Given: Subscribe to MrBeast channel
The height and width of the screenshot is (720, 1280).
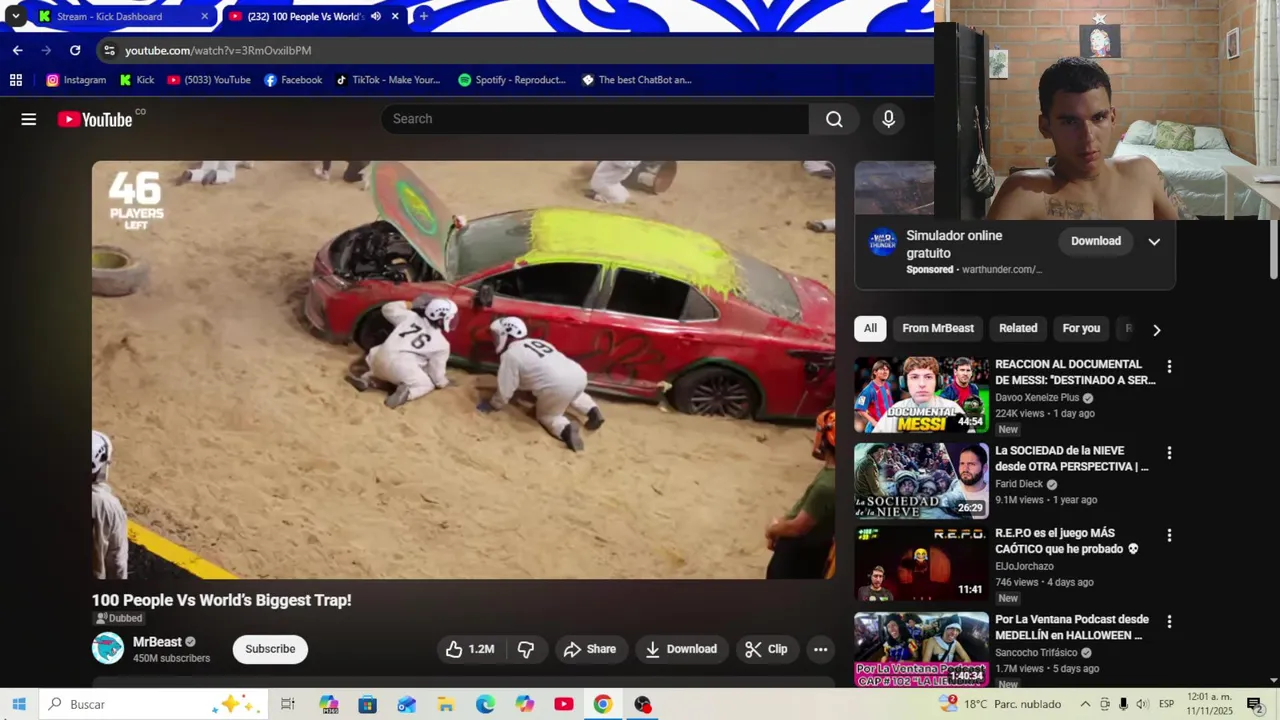Looking at the screenshot, I should 270,649.
